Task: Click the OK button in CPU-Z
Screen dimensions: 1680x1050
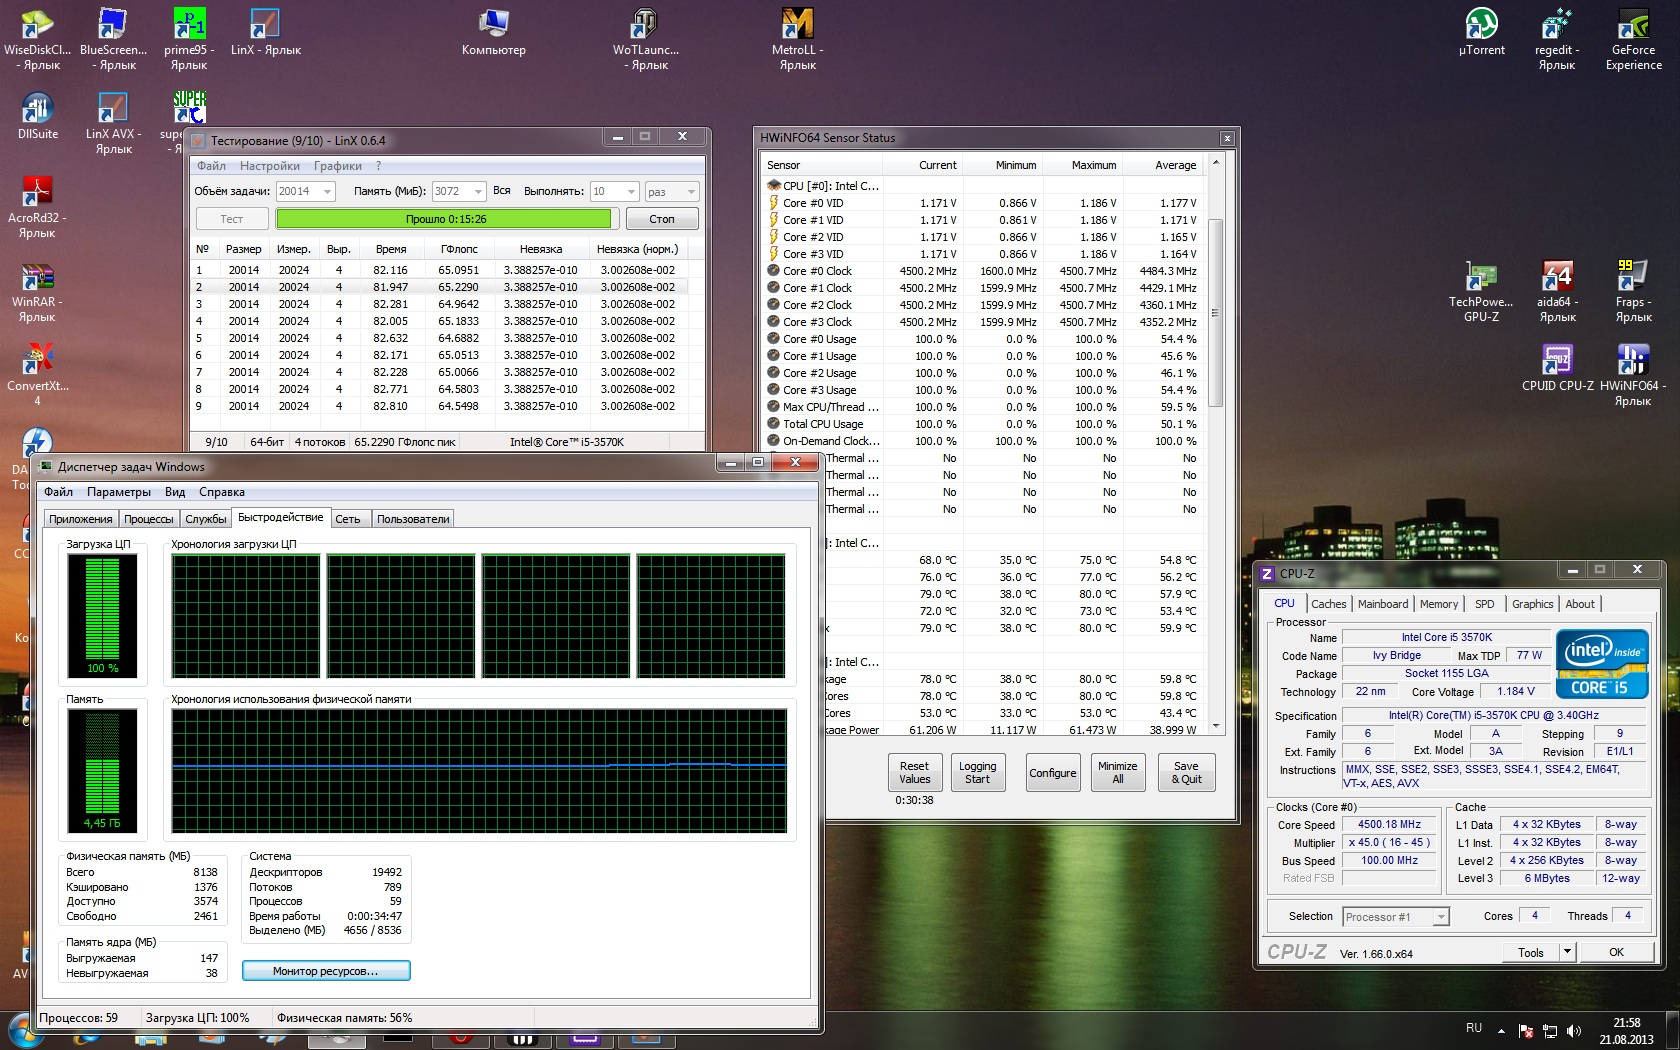Action: (1616, 952)
